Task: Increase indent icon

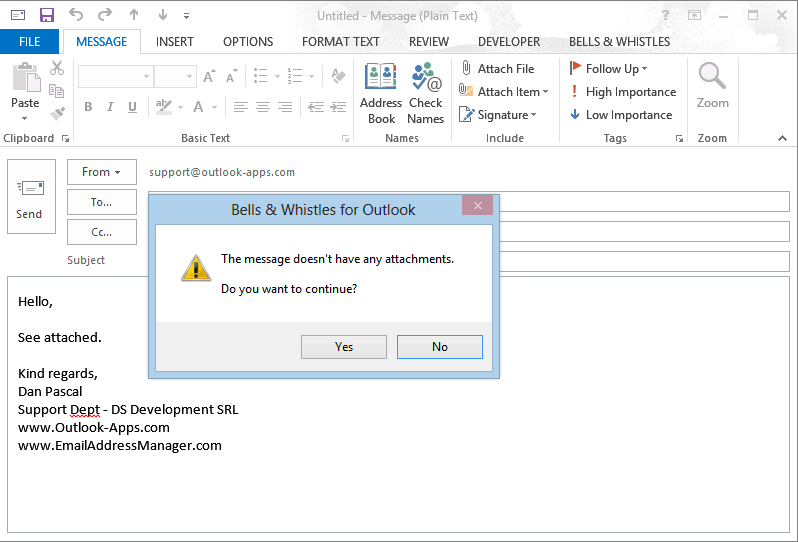Action: coord(338,107)
